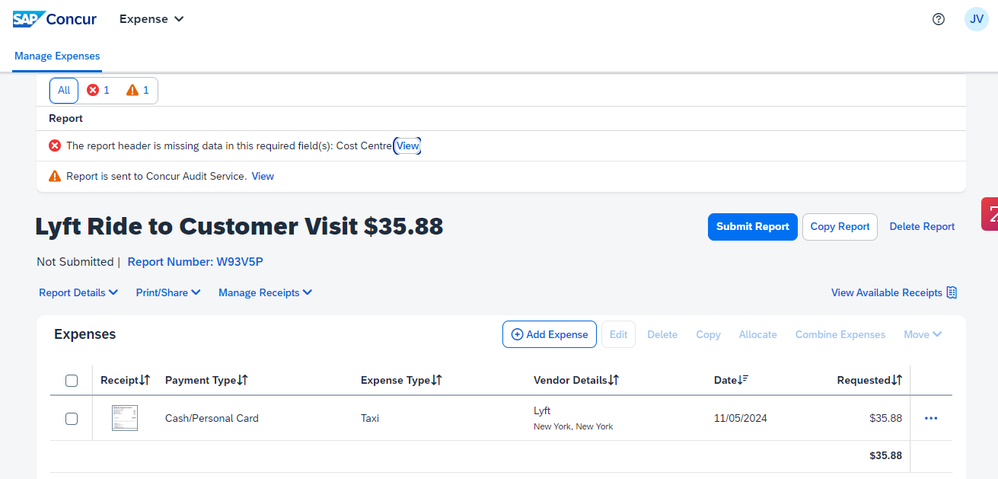This screenshot has width=998, height=479.
Task: Click the New York, New York vendor location
Action: click(x=573, y=427)
